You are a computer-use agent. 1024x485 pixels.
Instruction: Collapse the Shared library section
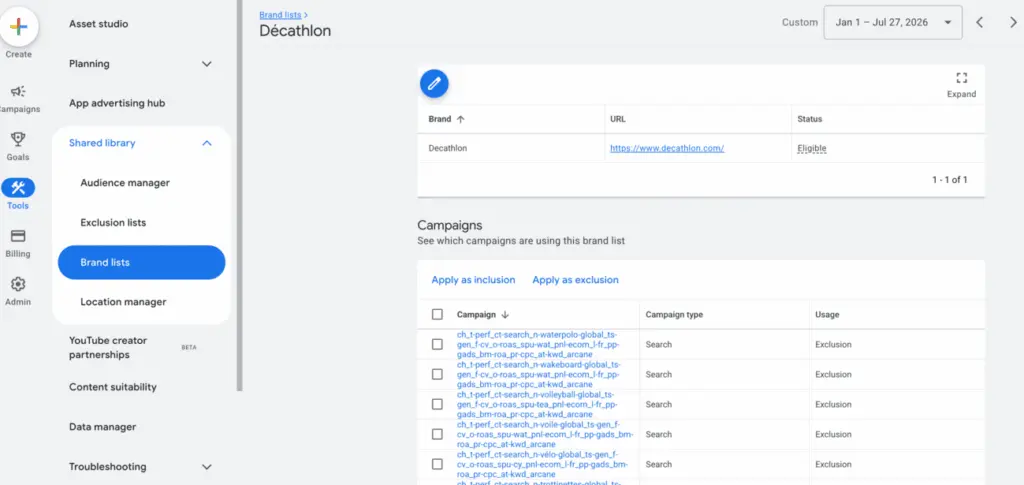[206, 143]
